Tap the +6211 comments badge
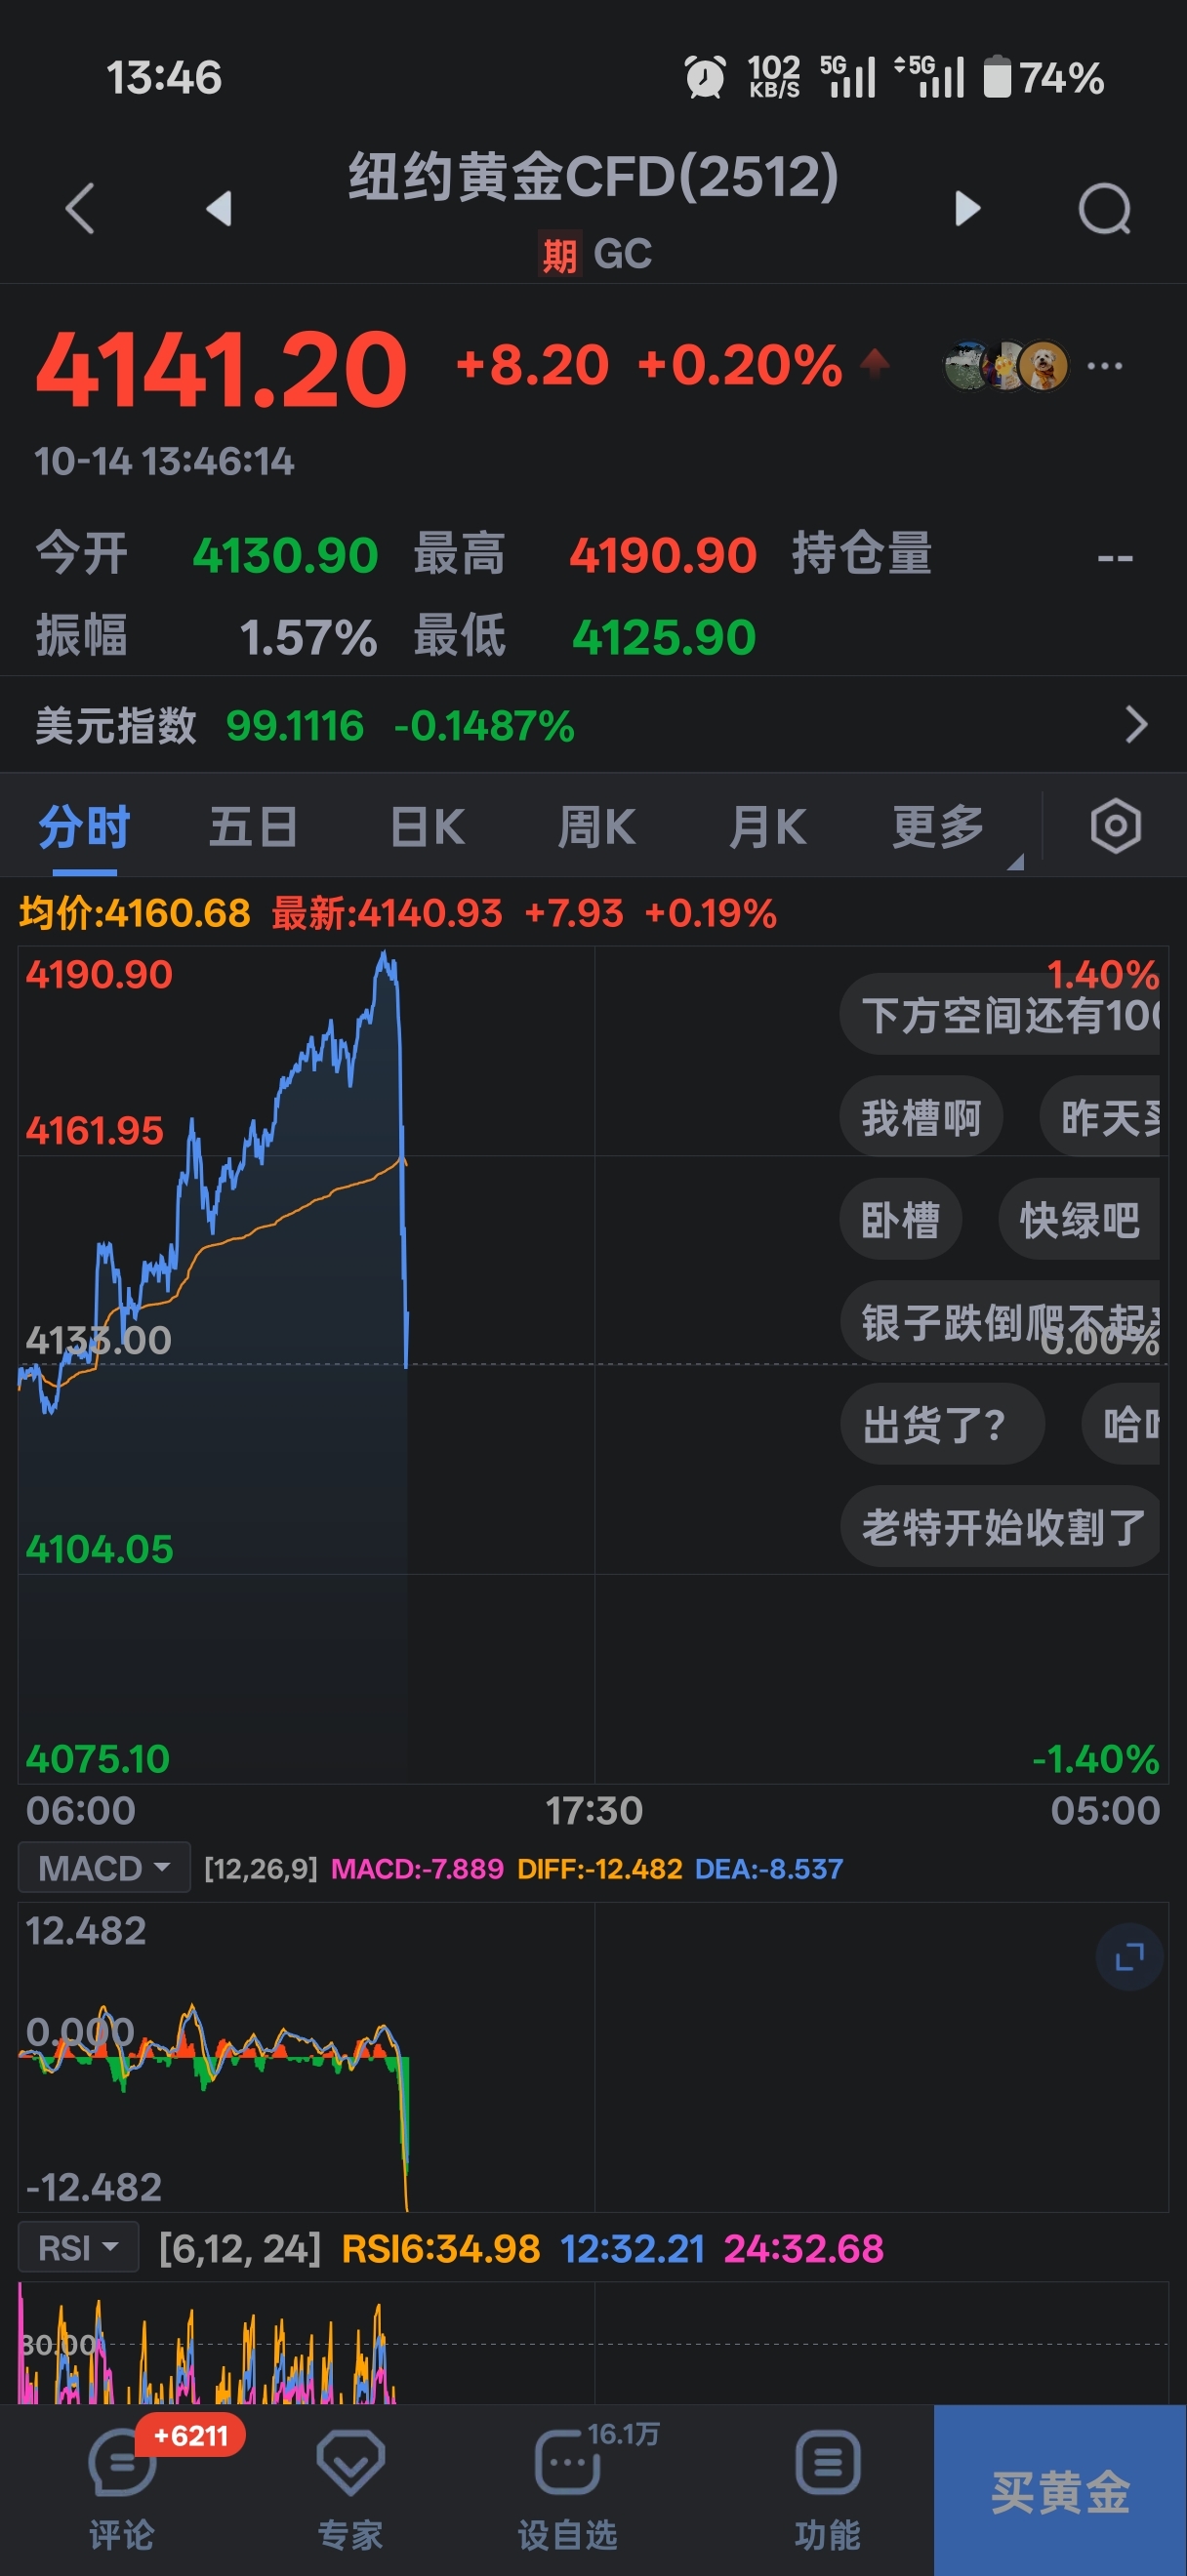 pyautogui.click(x=190, y=2436)
